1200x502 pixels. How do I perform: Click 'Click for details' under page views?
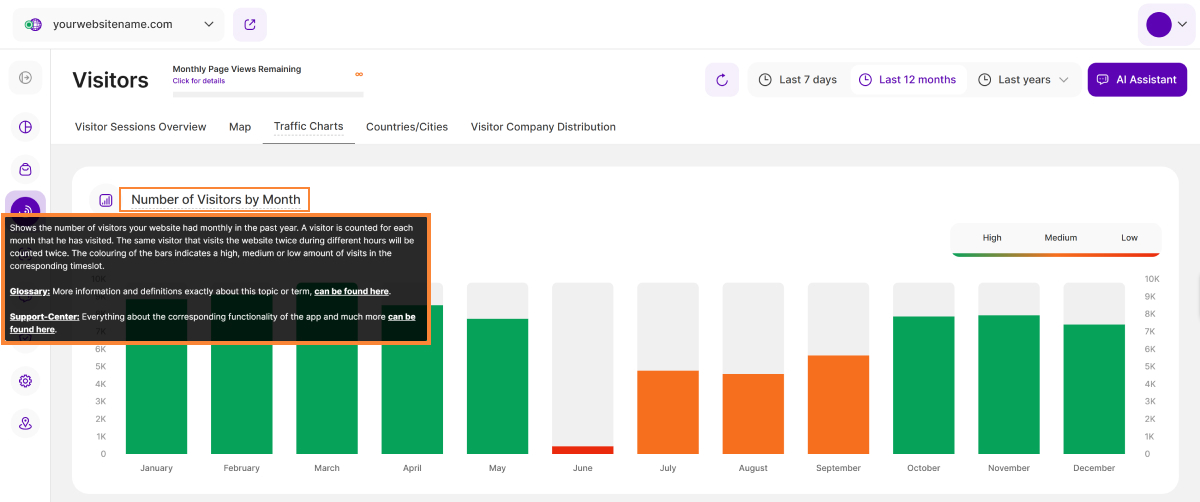pos(198,81)
